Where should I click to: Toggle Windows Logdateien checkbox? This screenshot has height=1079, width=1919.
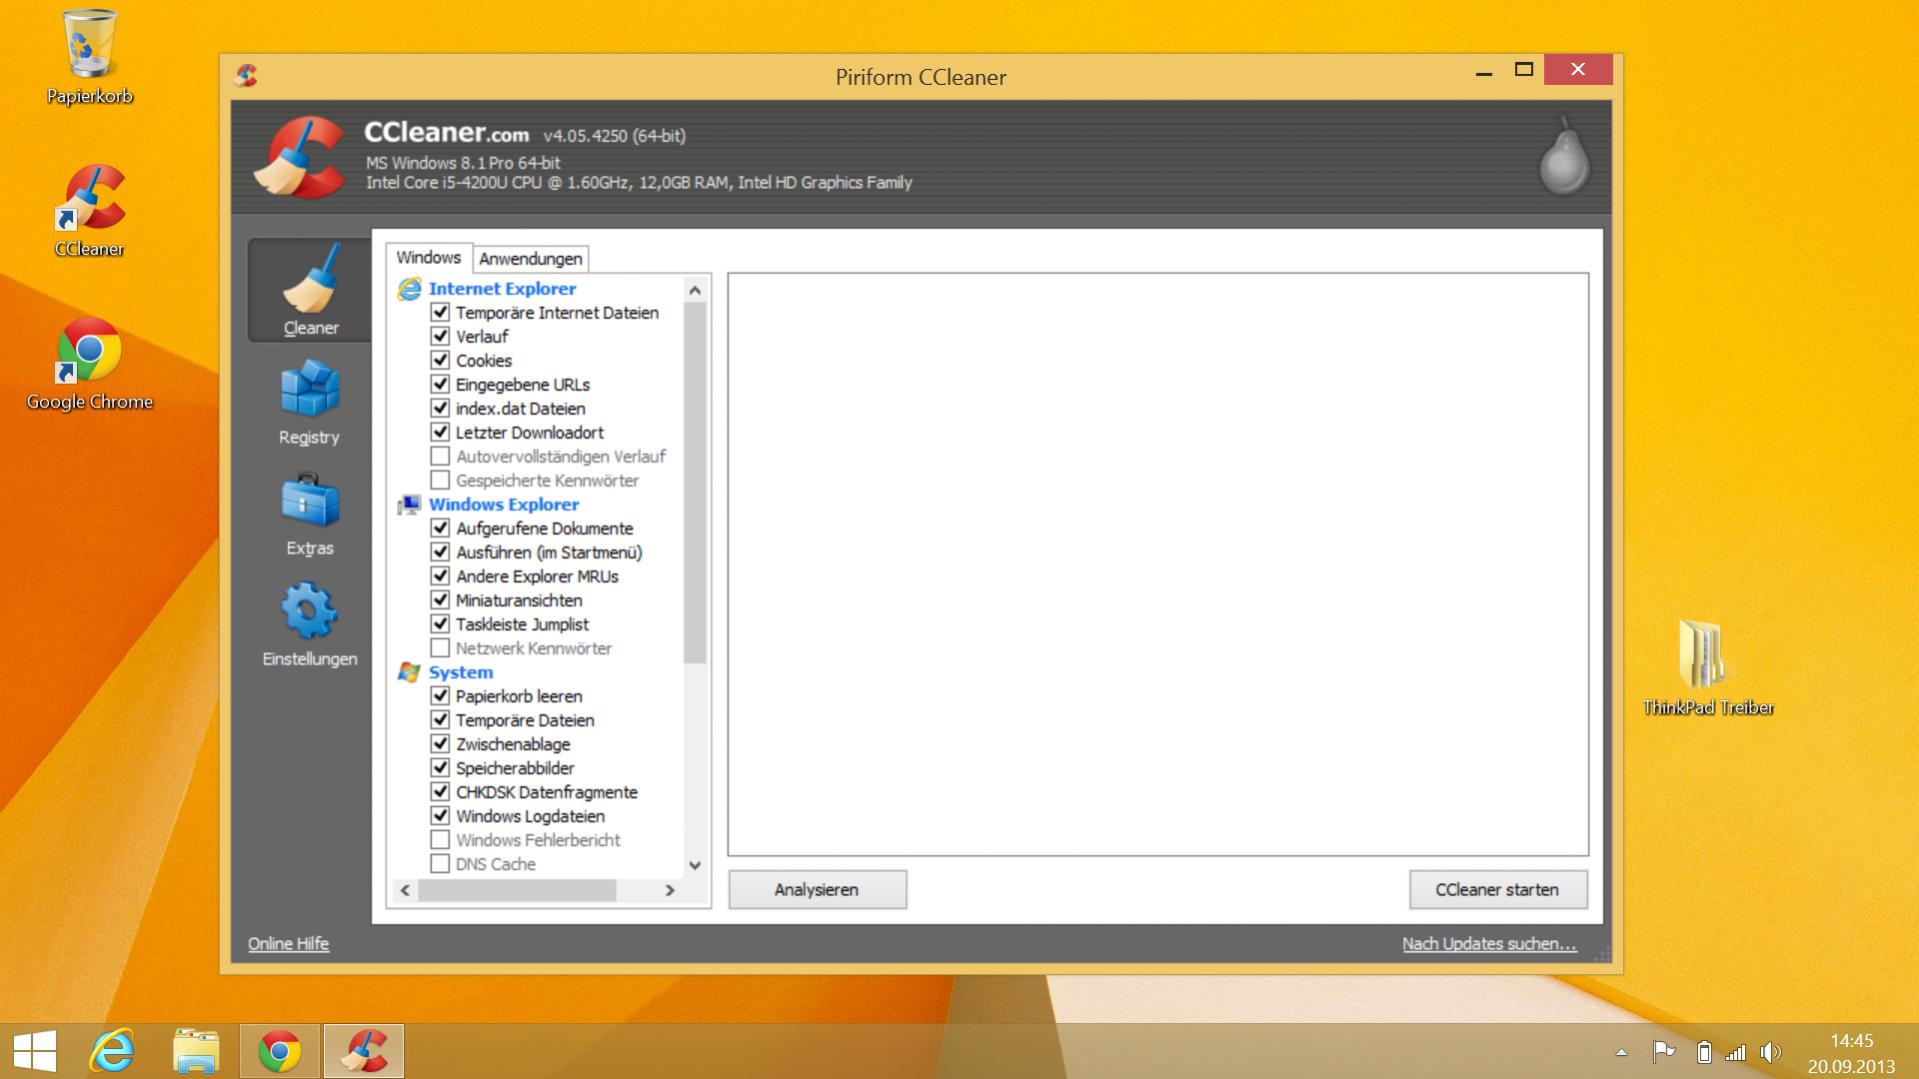(x=440, y=816)
